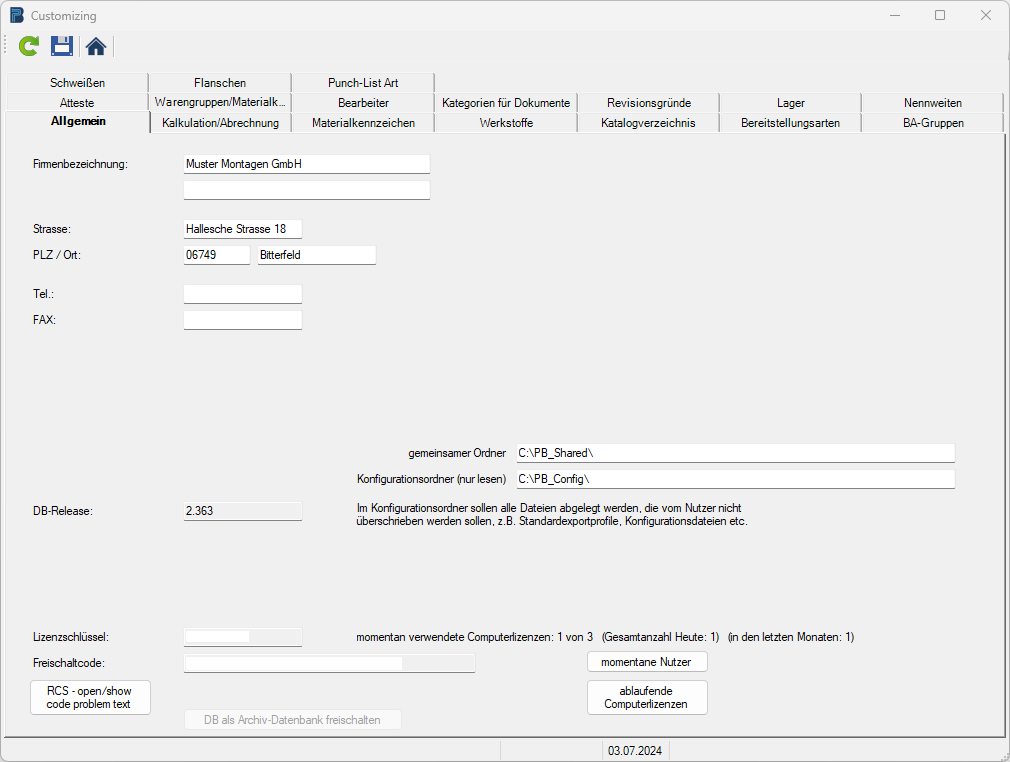Click the home icon in toolbar

click(x=95, y=46)
